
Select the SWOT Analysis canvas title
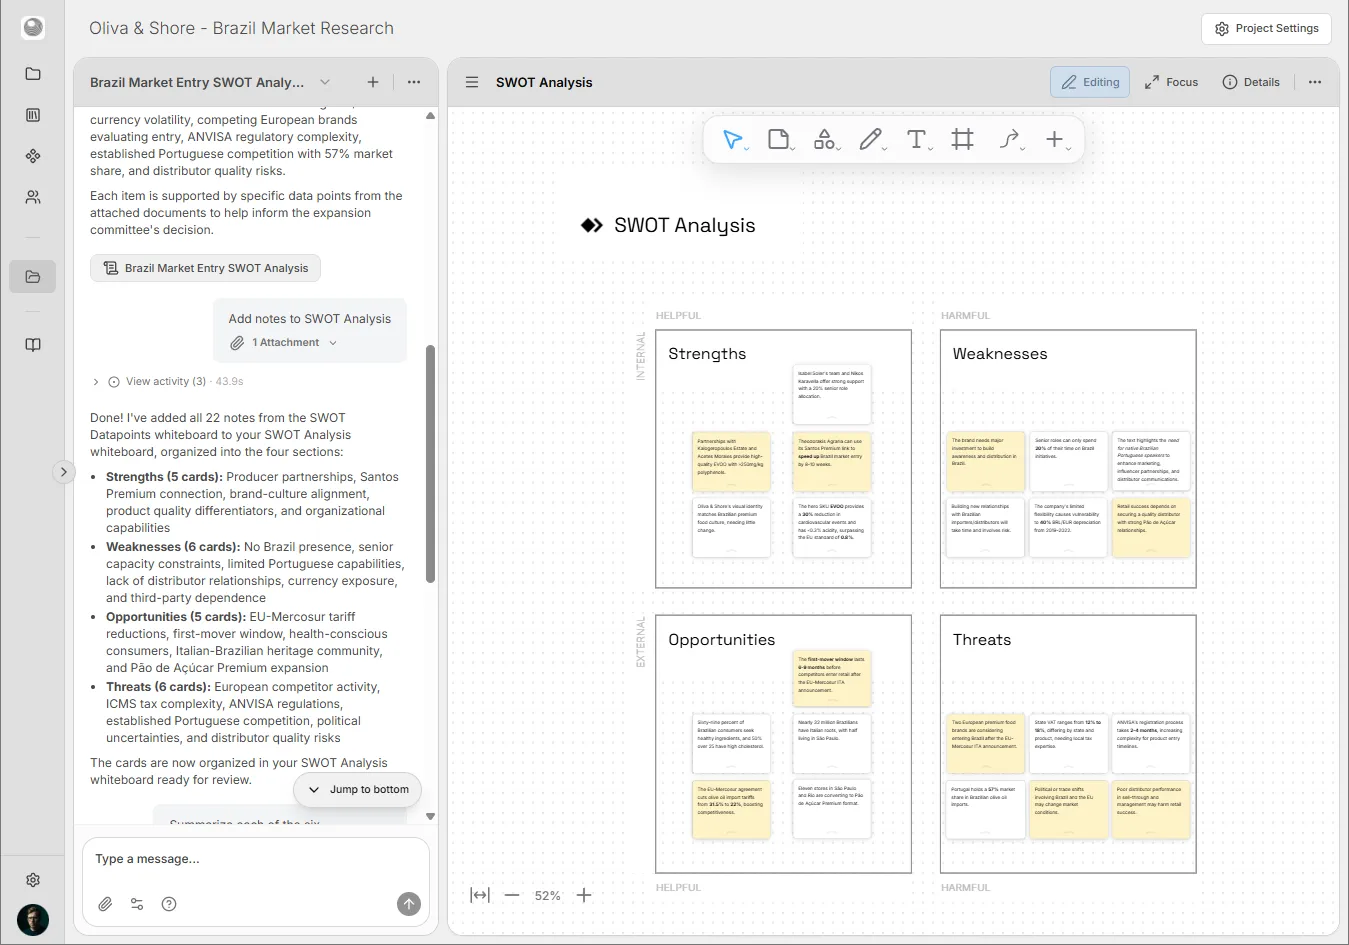(x=685, y=226)
